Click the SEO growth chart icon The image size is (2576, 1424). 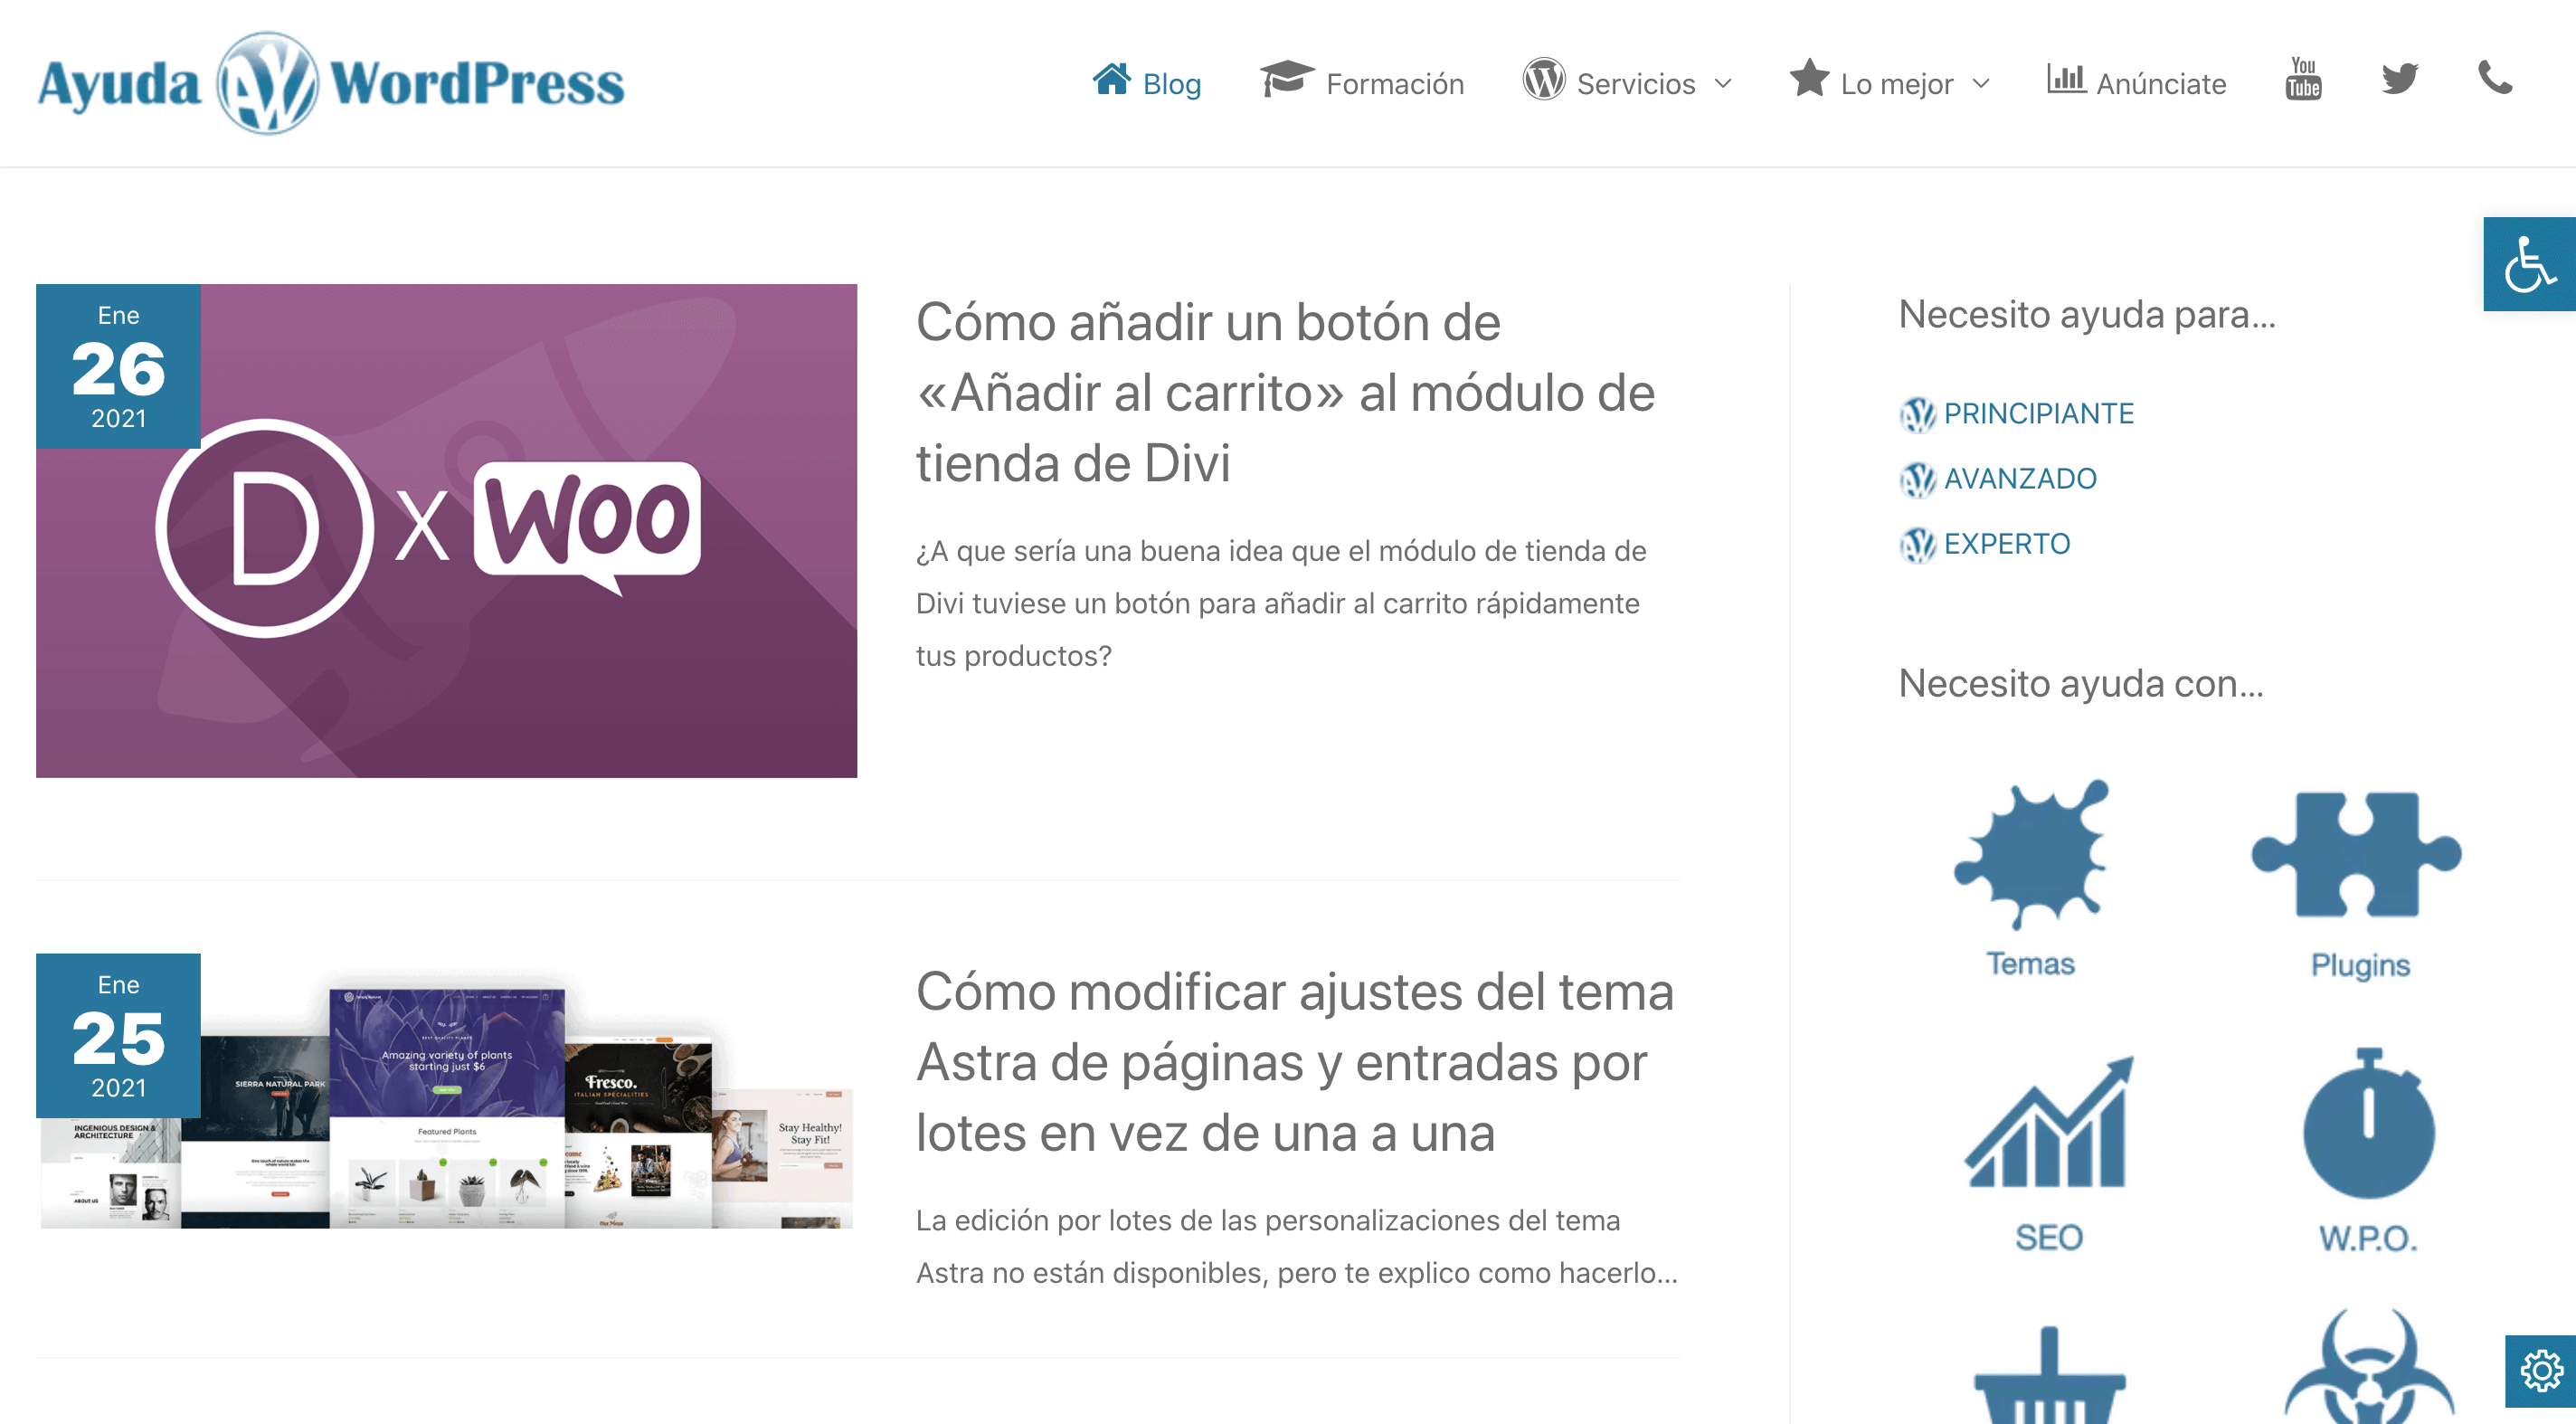pos(2048,1122)
